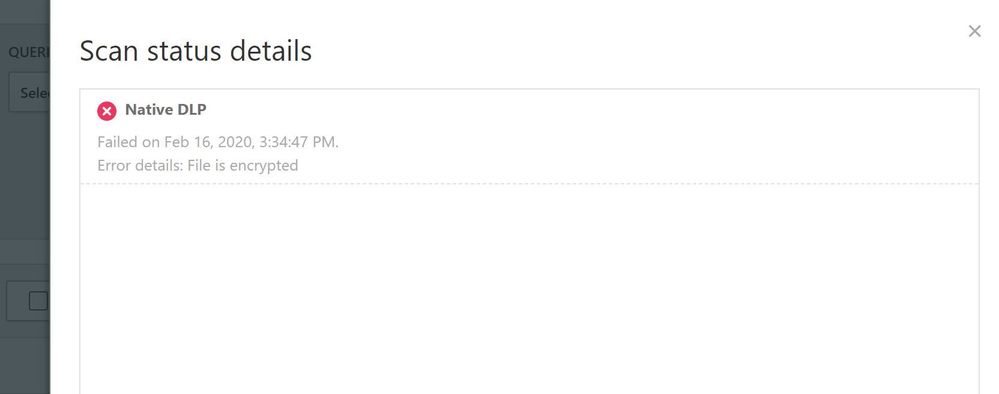Click the Failed on Feb 16, 2020 line
999x394 pixels.
pyautogui.click(x=218, y=142)
